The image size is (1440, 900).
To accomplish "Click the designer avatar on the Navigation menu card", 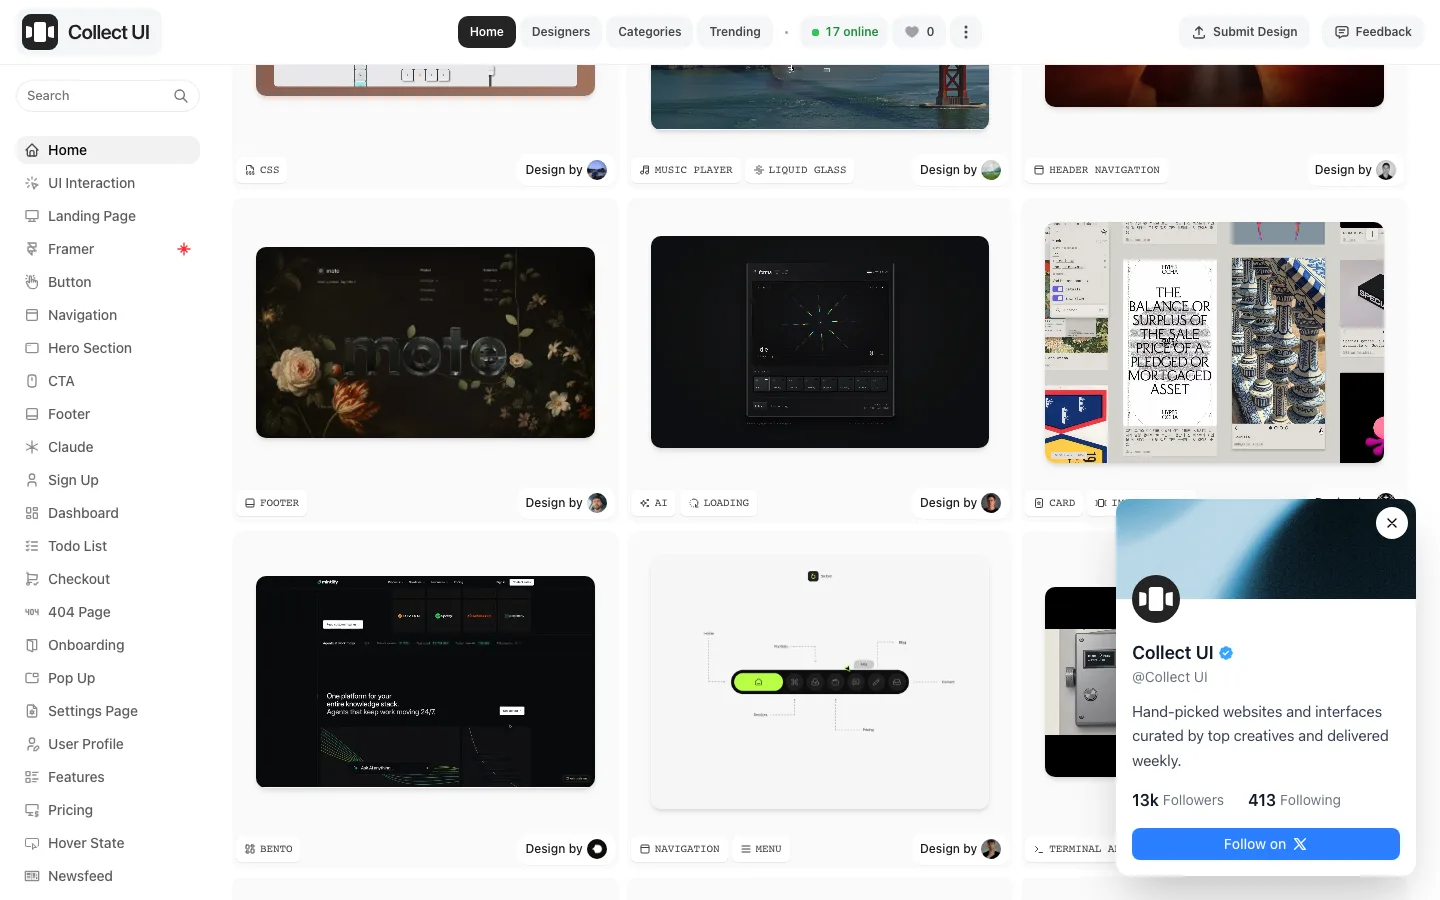I will [991, 849].
